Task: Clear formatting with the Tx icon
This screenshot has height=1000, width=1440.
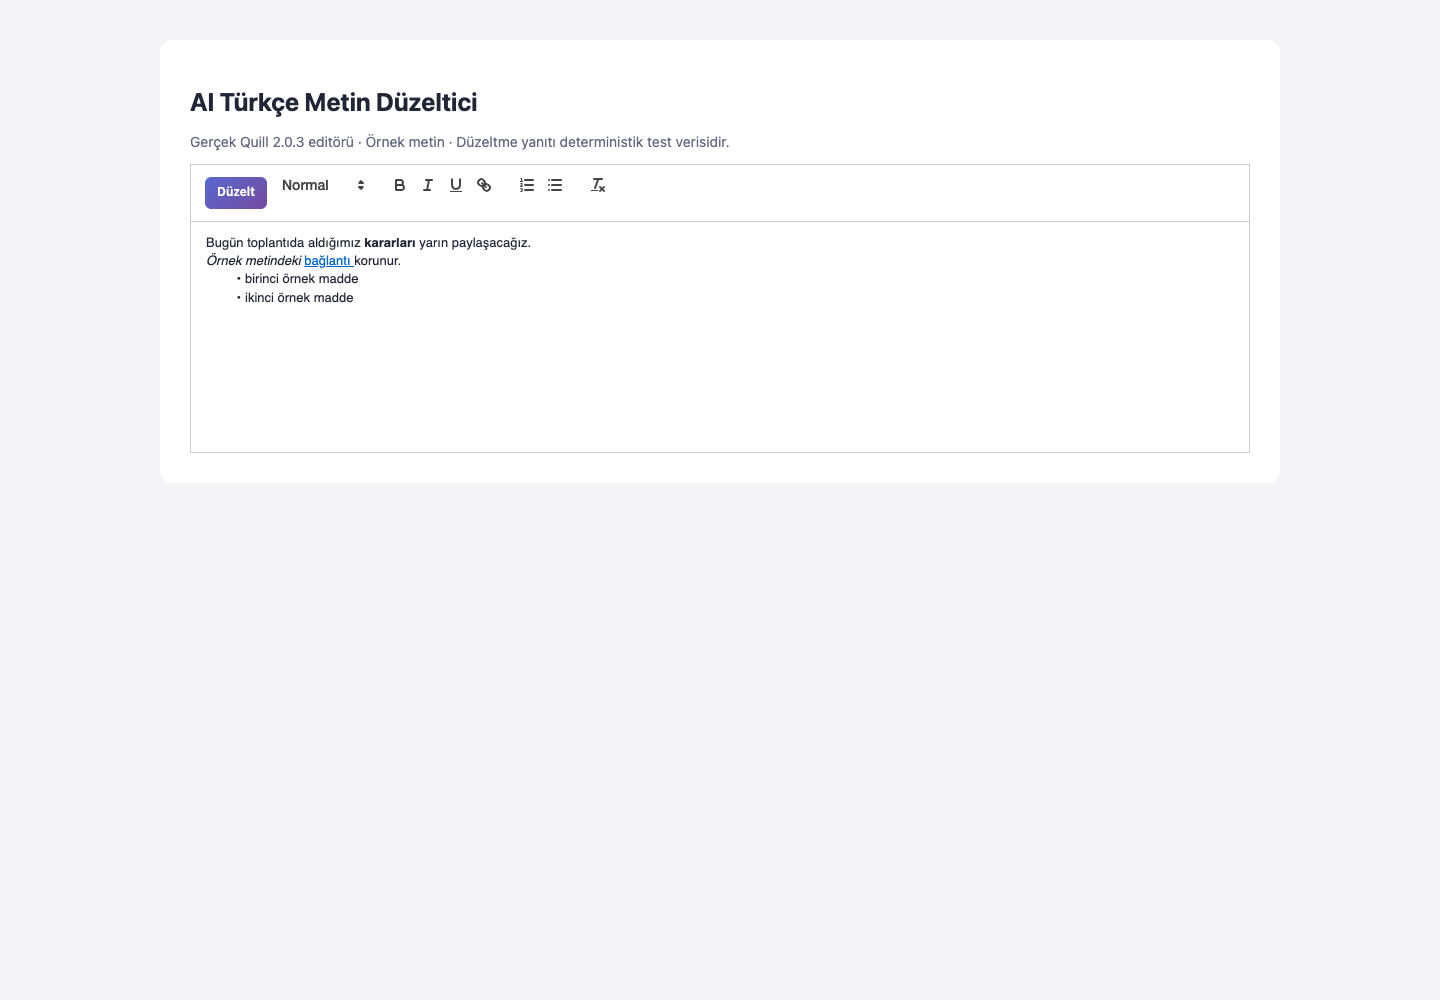Action: click(598, 185)
